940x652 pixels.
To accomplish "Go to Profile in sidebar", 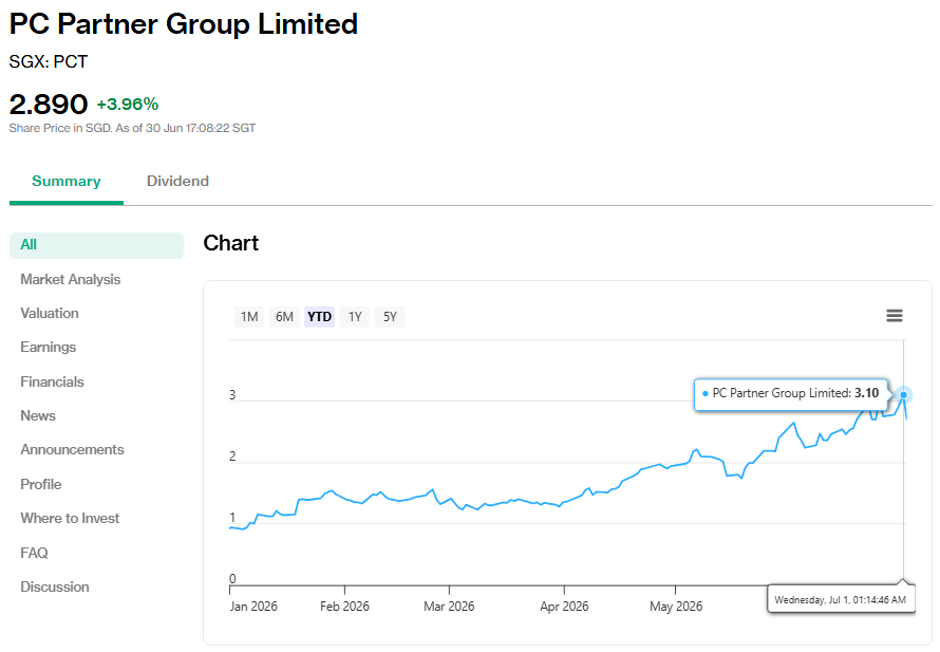I will 41,484.
